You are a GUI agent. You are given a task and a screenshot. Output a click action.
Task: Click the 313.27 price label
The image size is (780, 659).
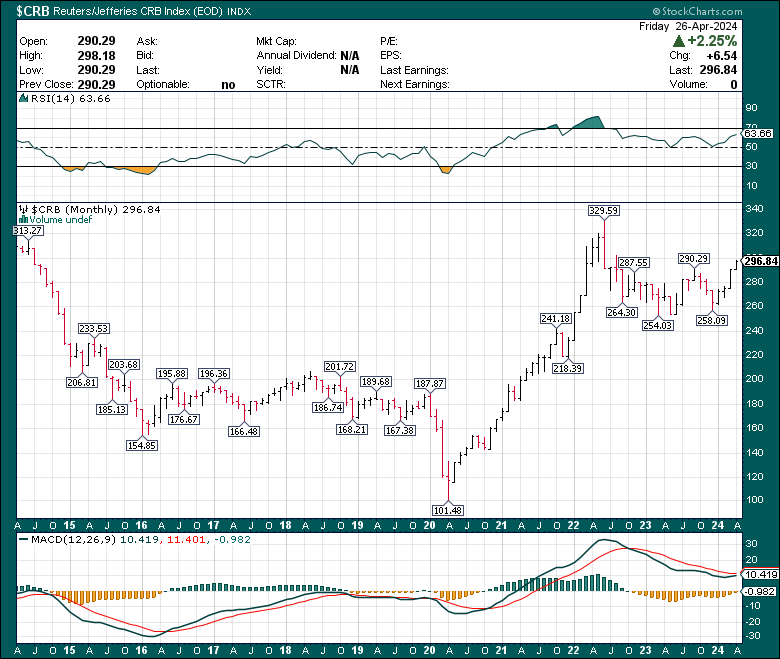pos(28,231)
